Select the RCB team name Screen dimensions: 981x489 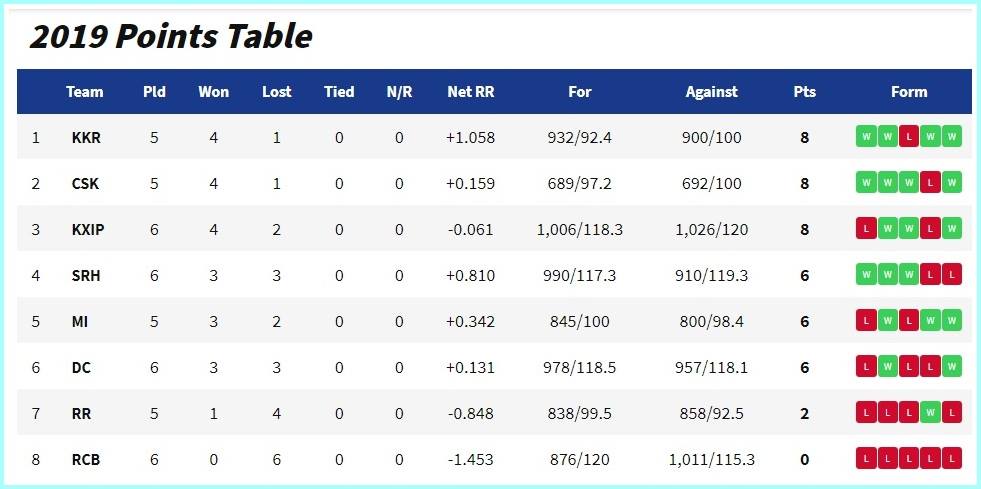[x=86, y=460]
